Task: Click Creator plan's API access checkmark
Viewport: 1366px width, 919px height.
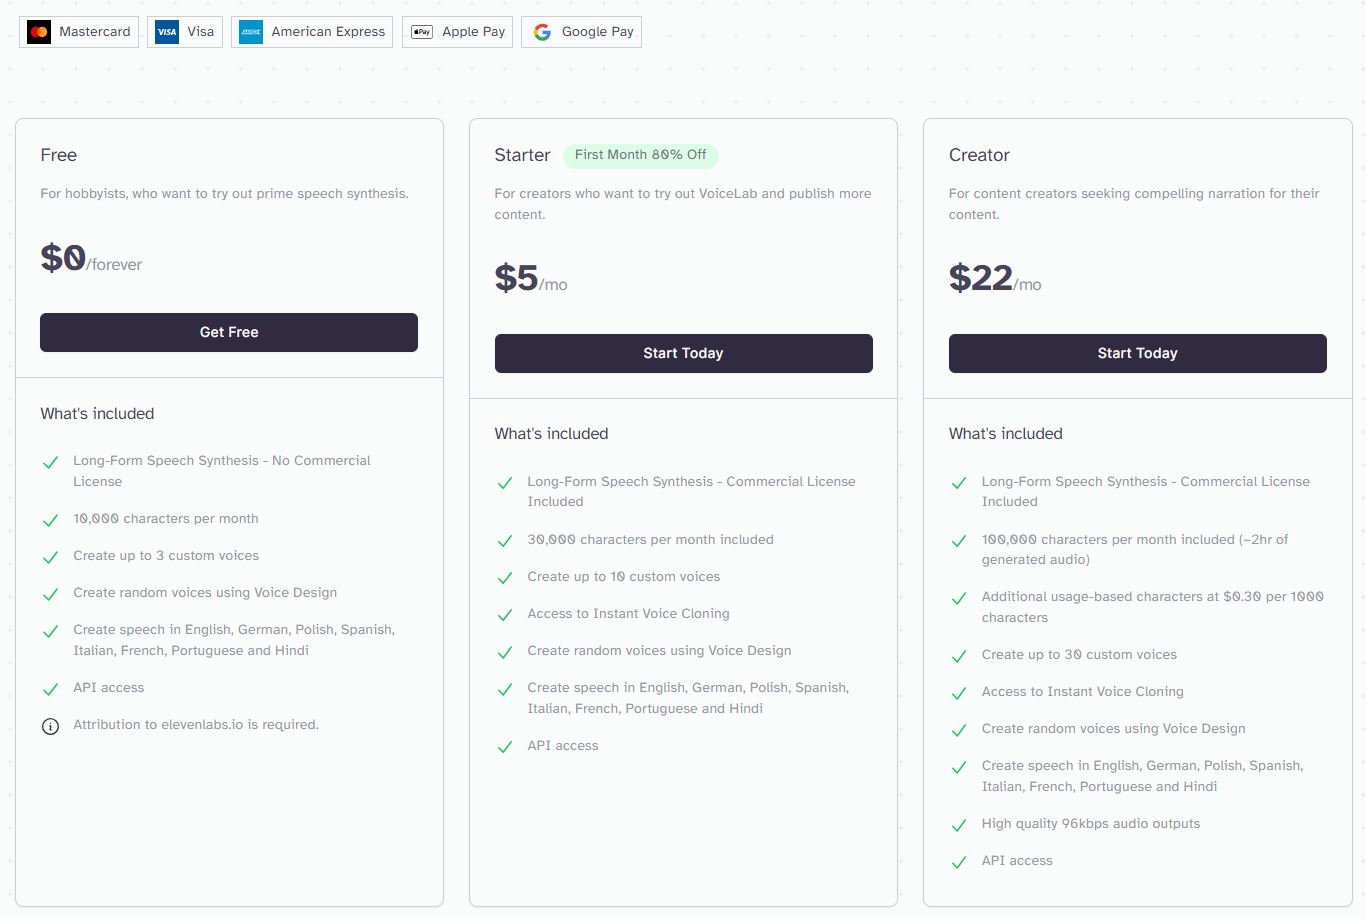Action: point(959,862)
